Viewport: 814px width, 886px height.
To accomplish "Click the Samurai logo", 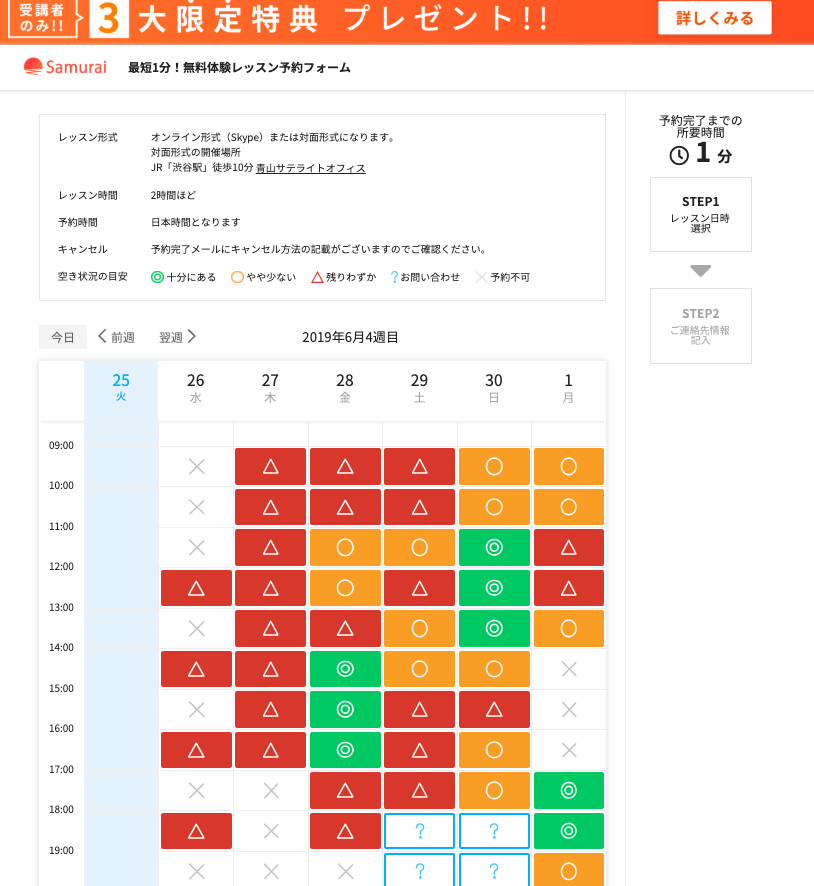I will tap(65, 67).
